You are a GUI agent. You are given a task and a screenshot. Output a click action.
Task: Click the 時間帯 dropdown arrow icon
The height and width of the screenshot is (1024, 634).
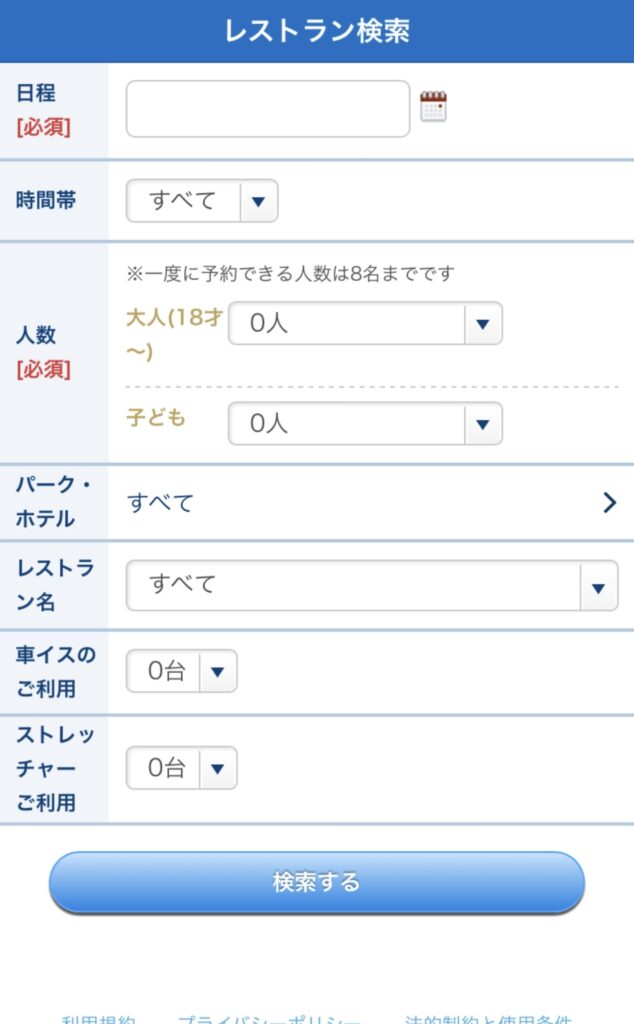(259, 201)
